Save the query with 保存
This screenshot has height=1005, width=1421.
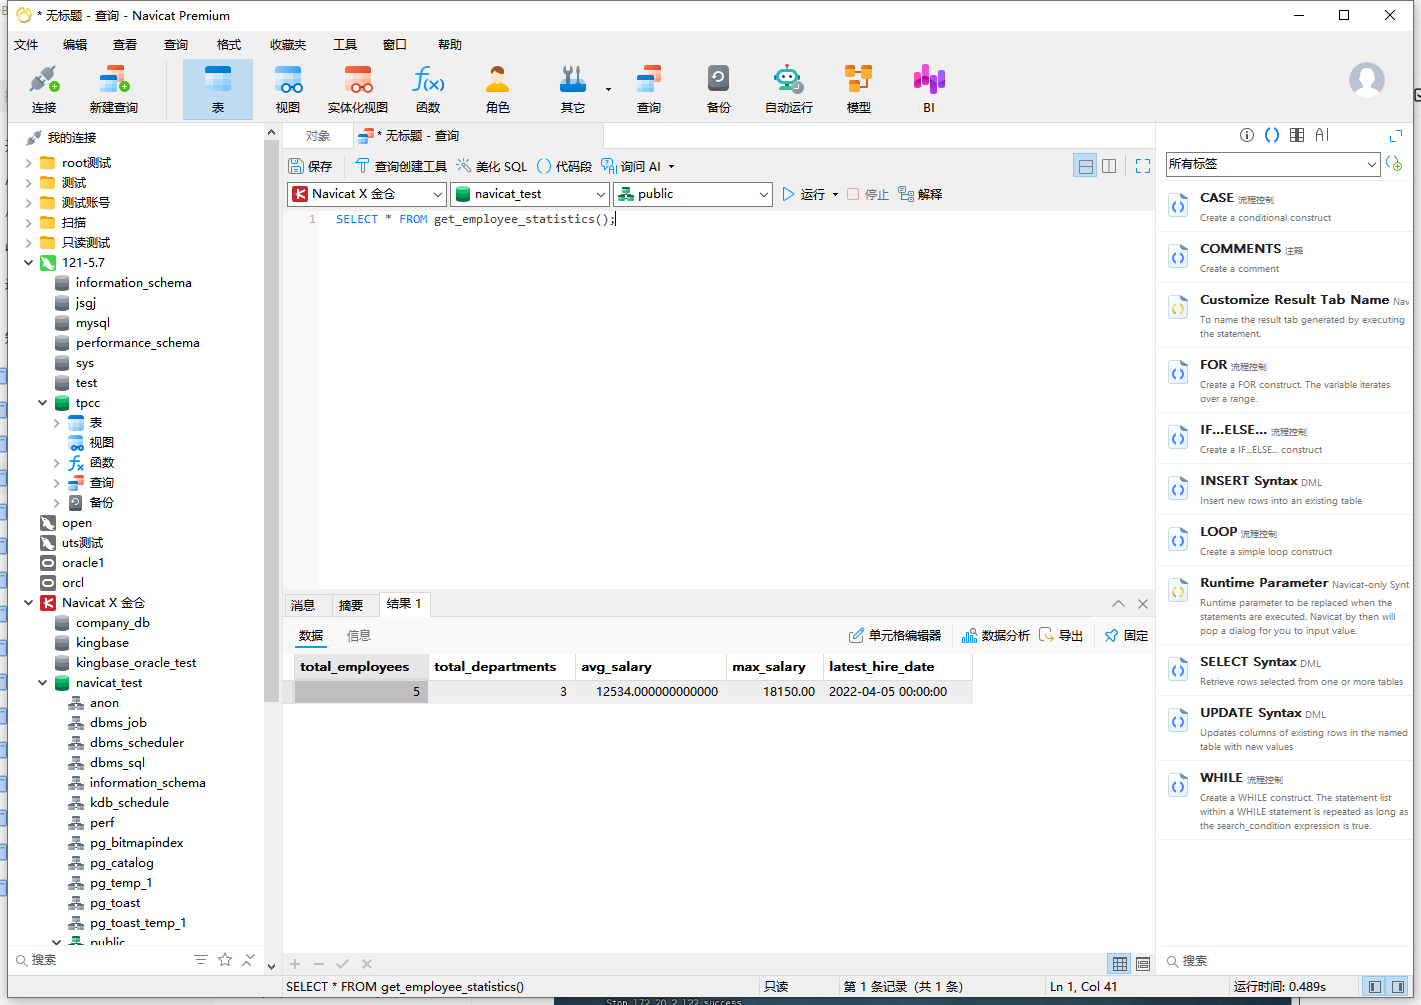tap(310, 166)
